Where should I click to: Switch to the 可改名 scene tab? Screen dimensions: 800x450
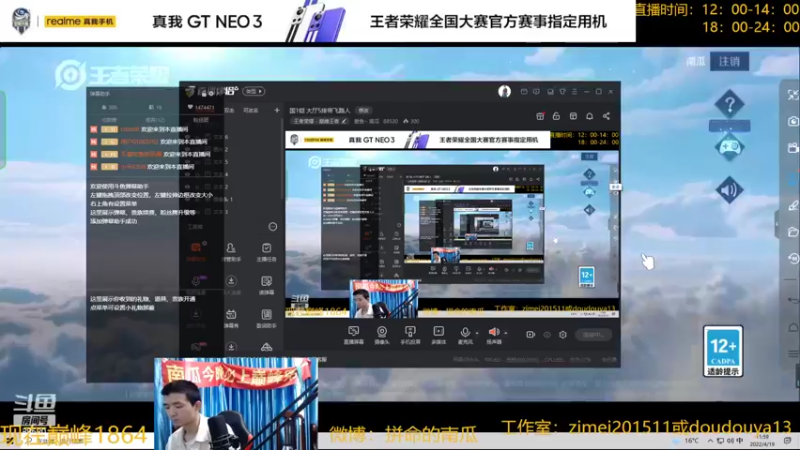pos(251,110)
